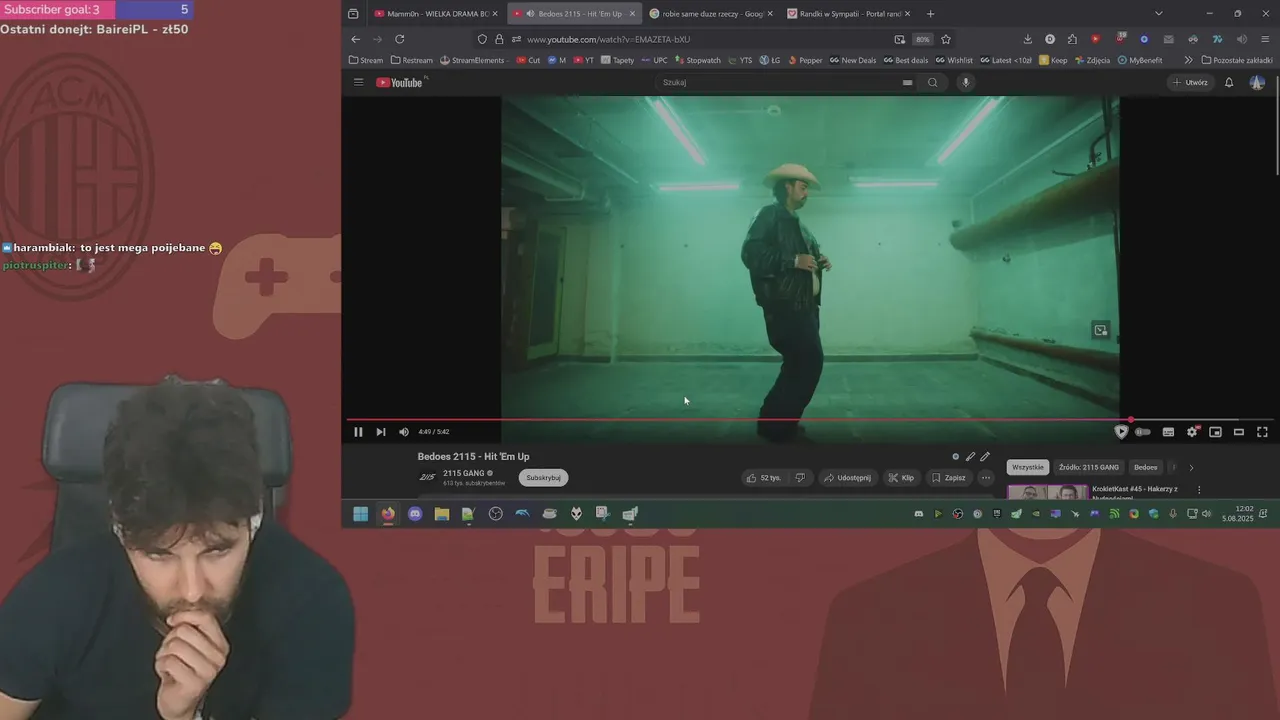Click Zapisz to save video
This screenshot has width=1280, height=720.
[948, 478]
